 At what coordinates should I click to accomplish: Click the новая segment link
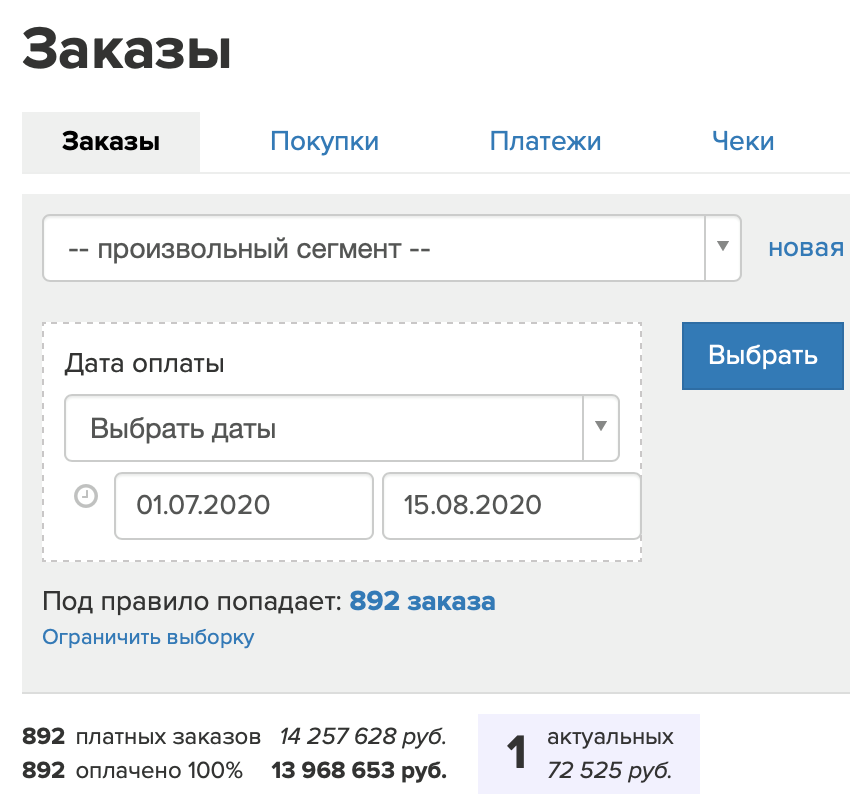pos(805,248)
